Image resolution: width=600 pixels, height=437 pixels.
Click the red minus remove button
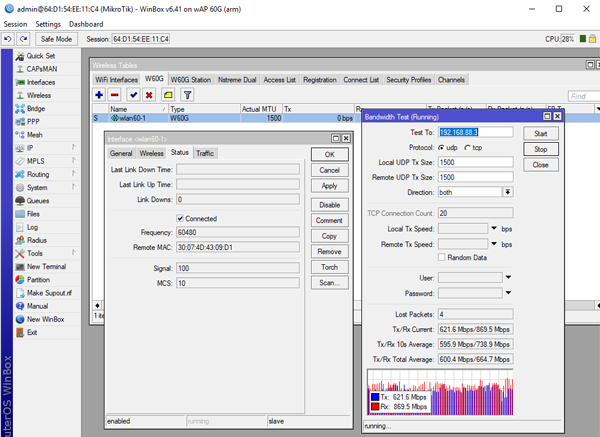pos(114,95)
